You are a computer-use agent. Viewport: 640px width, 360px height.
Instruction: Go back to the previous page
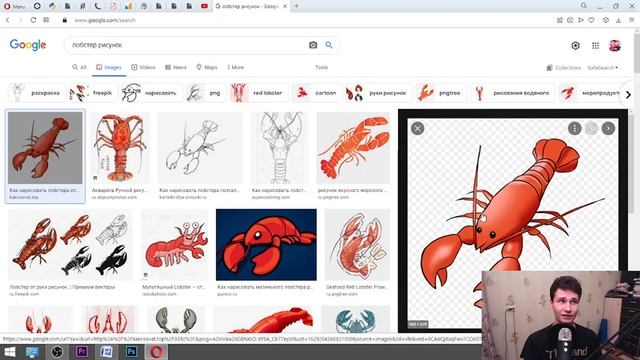[7, 20]
